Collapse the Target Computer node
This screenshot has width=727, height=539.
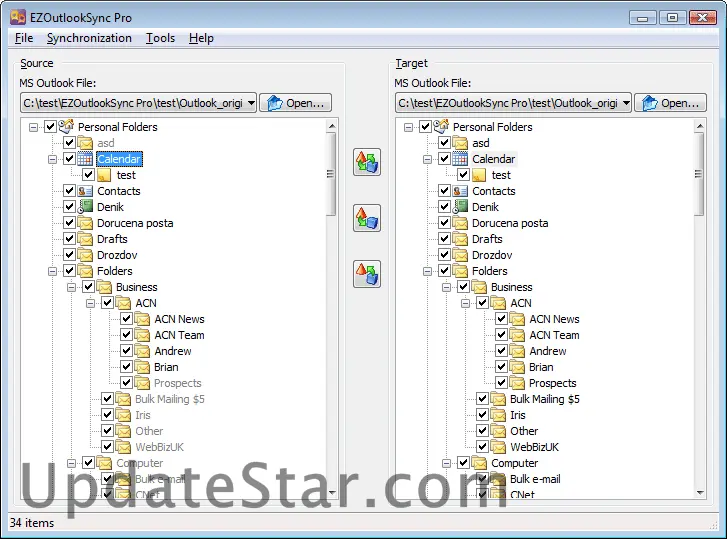(x=446, y=463)
